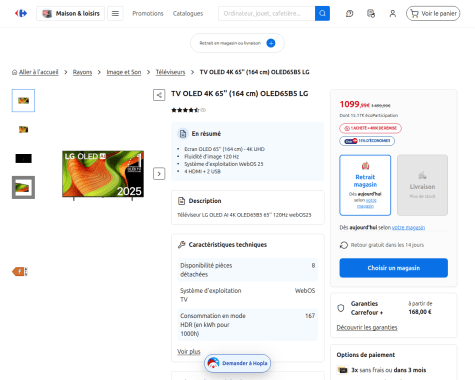Viewport: 475px width, 380px height.
Task: Go to Promotions
Action: [148, 13]
